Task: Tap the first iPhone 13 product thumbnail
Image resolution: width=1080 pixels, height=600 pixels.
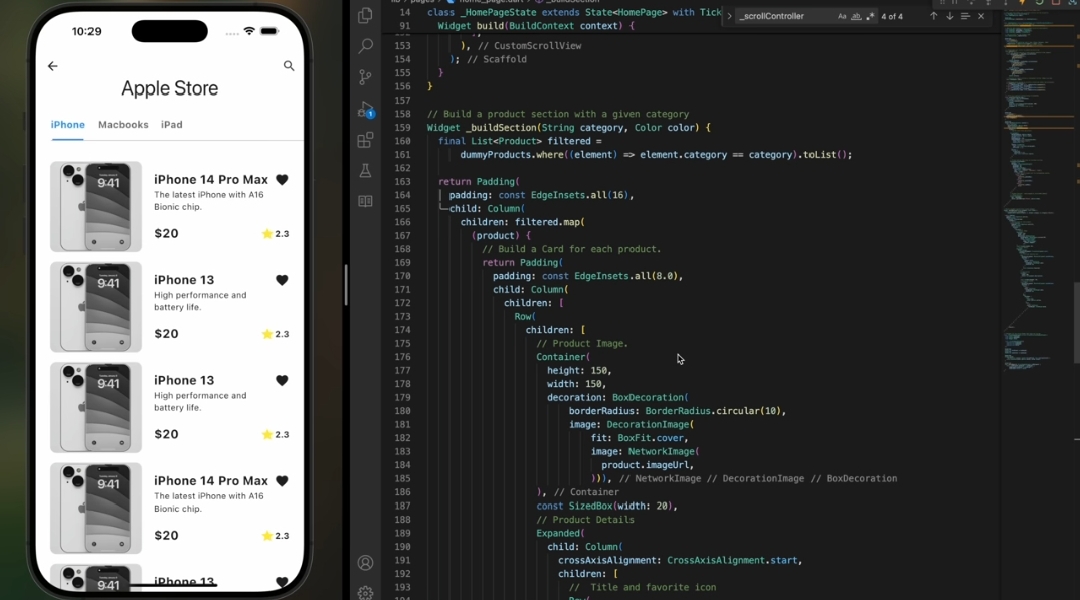Action: 96,307
